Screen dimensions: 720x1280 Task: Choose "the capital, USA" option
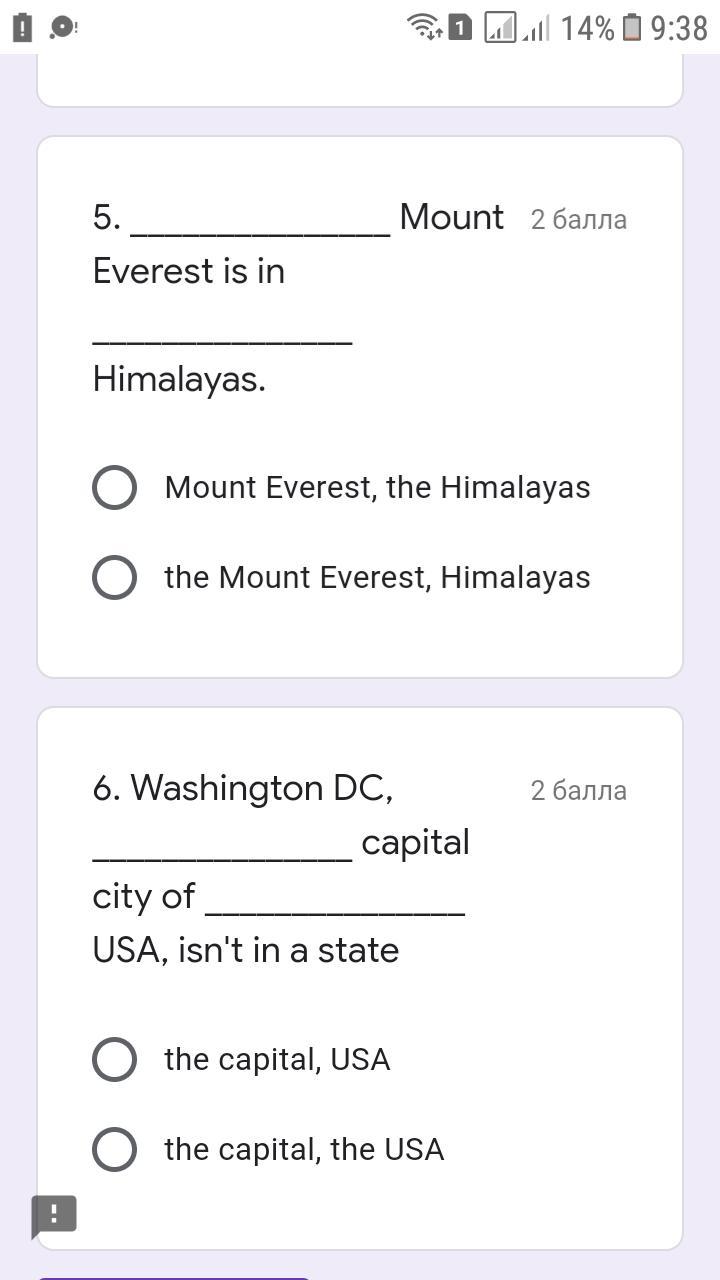pos(115,1060)
